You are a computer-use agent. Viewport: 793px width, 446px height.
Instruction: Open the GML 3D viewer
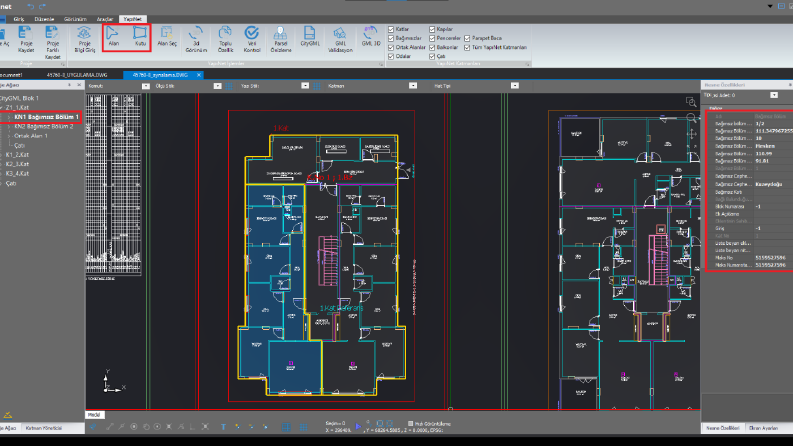(x=370, y=37)
